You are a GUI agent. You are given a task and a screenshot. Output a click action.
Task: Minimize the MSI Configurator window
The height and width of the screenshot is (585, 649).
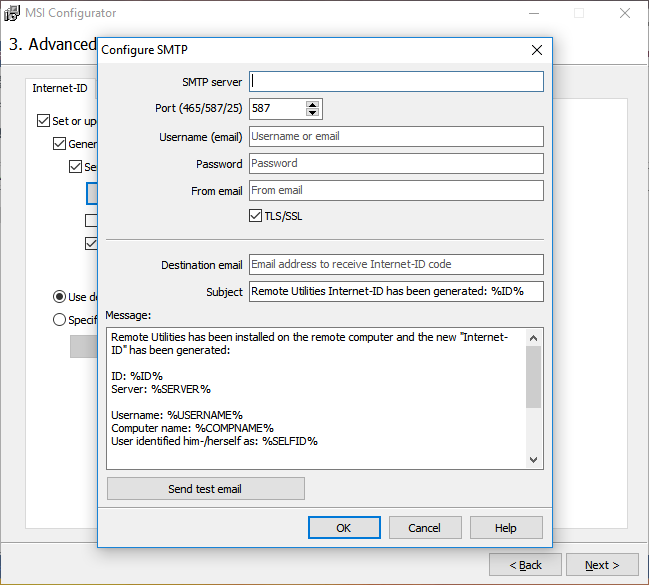tap(534, 13)
